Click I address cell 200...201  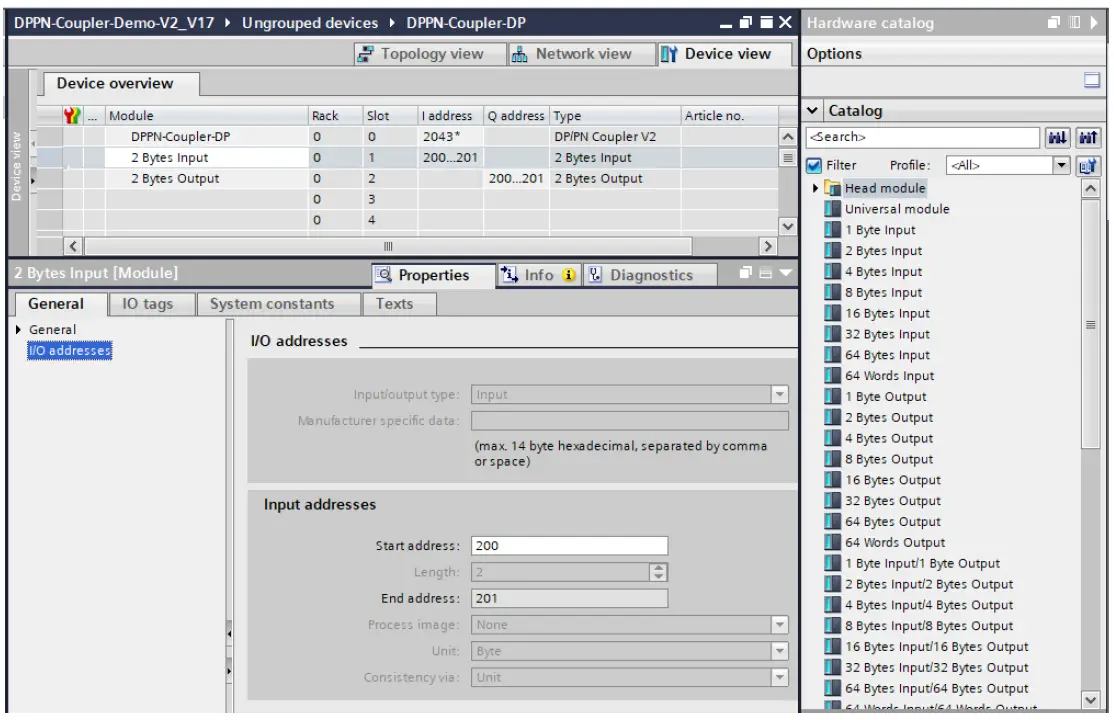[450, 158]
